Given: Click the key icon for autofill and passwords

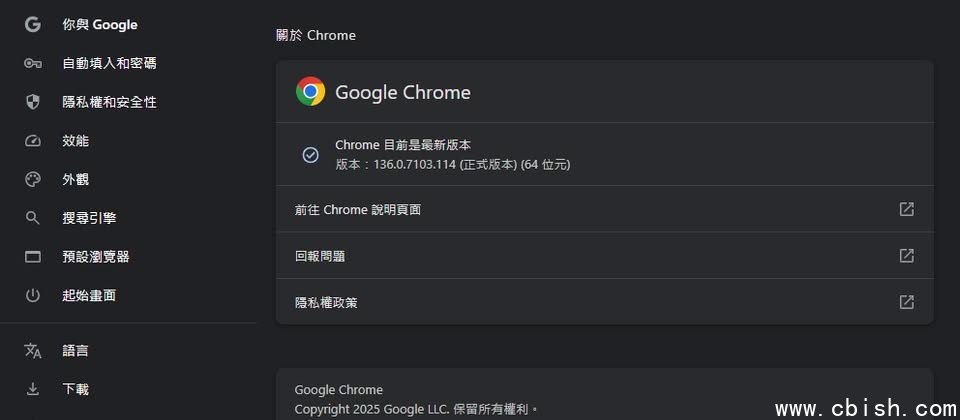Looking at the screenshot, I should coord(32,63).
